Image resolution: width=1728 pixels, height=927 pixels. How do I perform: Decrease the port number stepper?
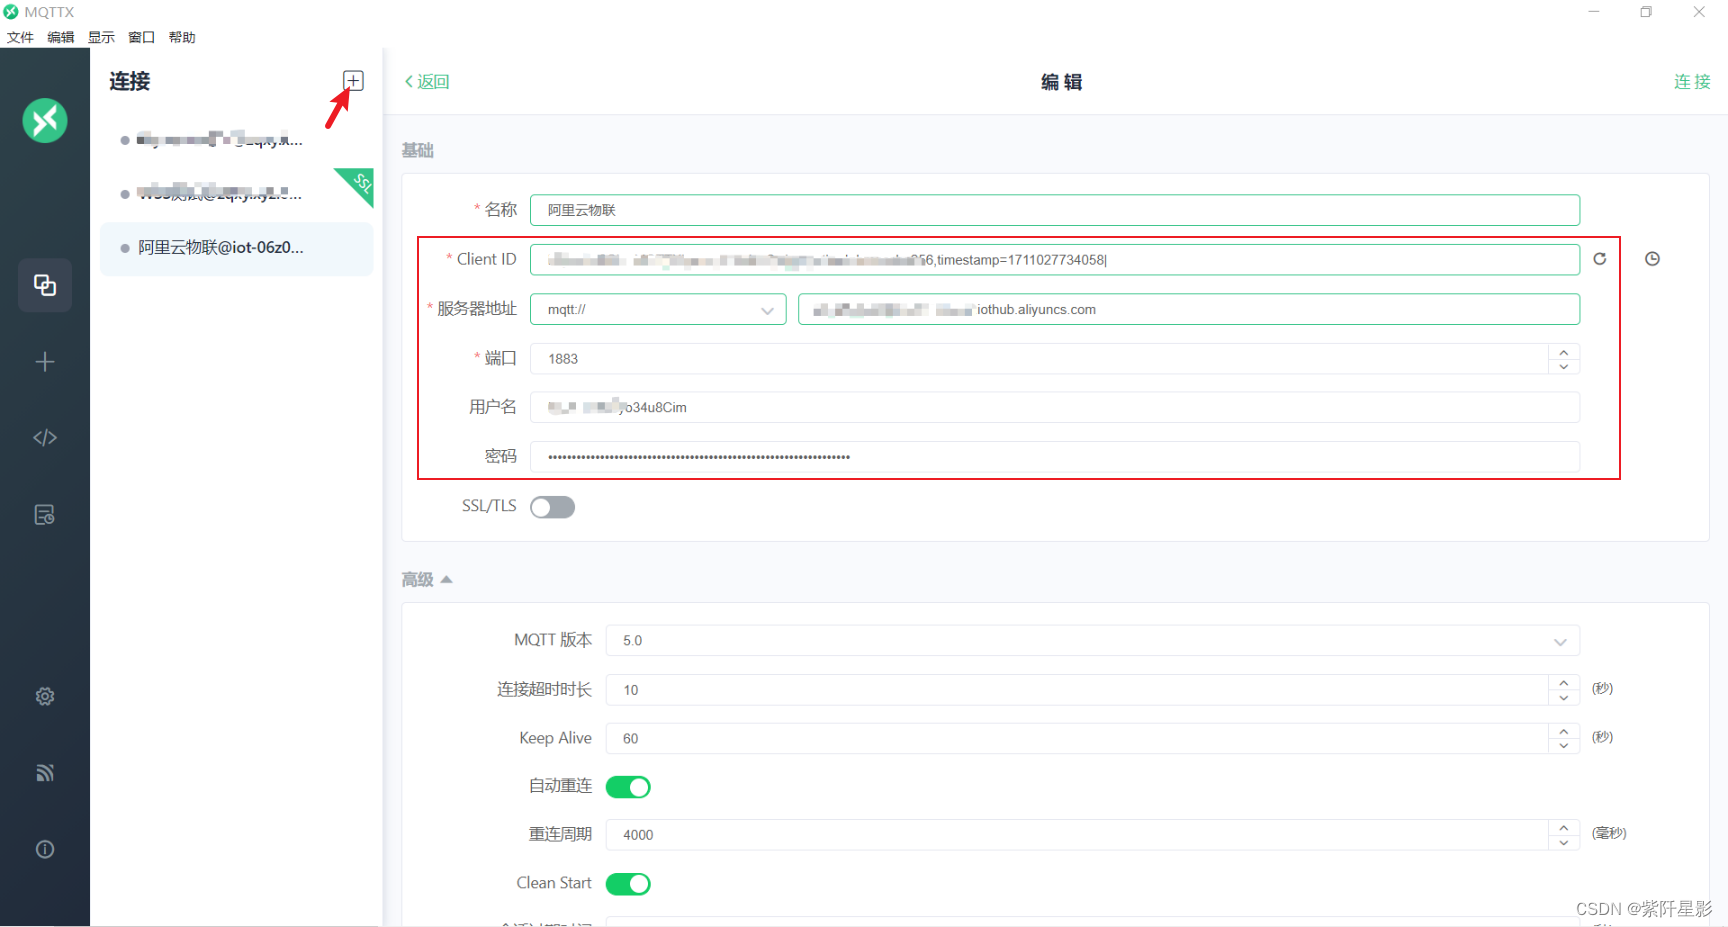1564,367
